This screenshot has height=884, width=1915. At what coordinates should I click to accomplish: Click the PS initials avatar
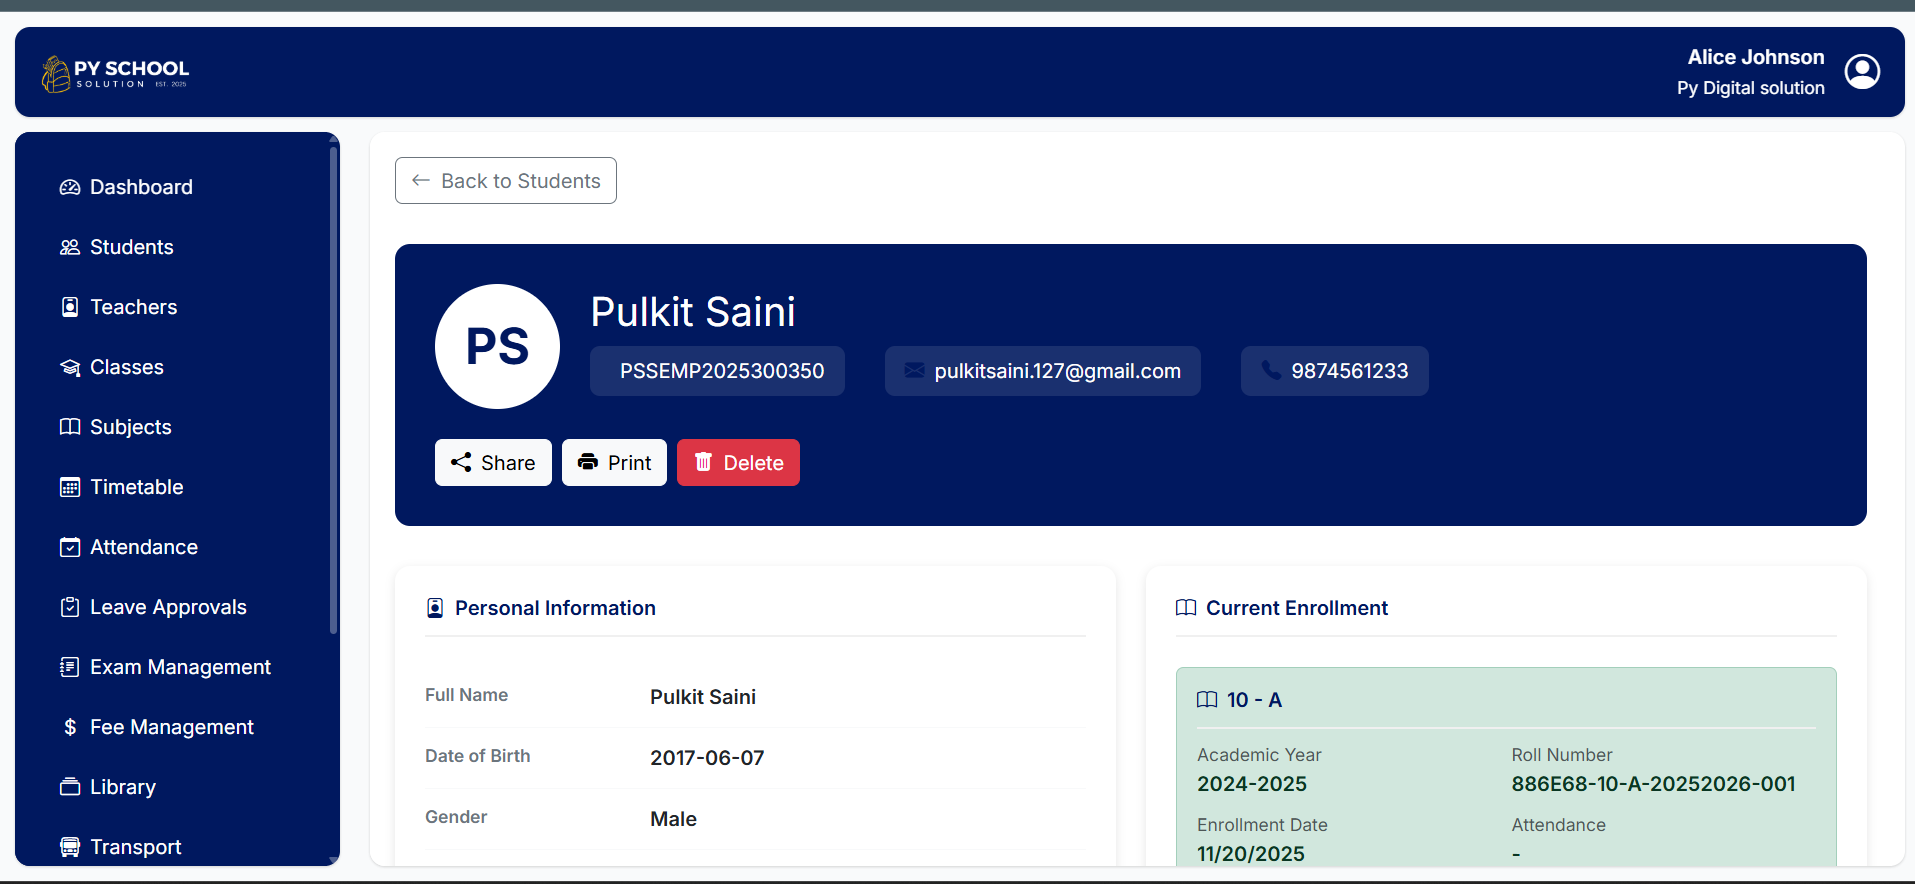[x=497, y=346]
